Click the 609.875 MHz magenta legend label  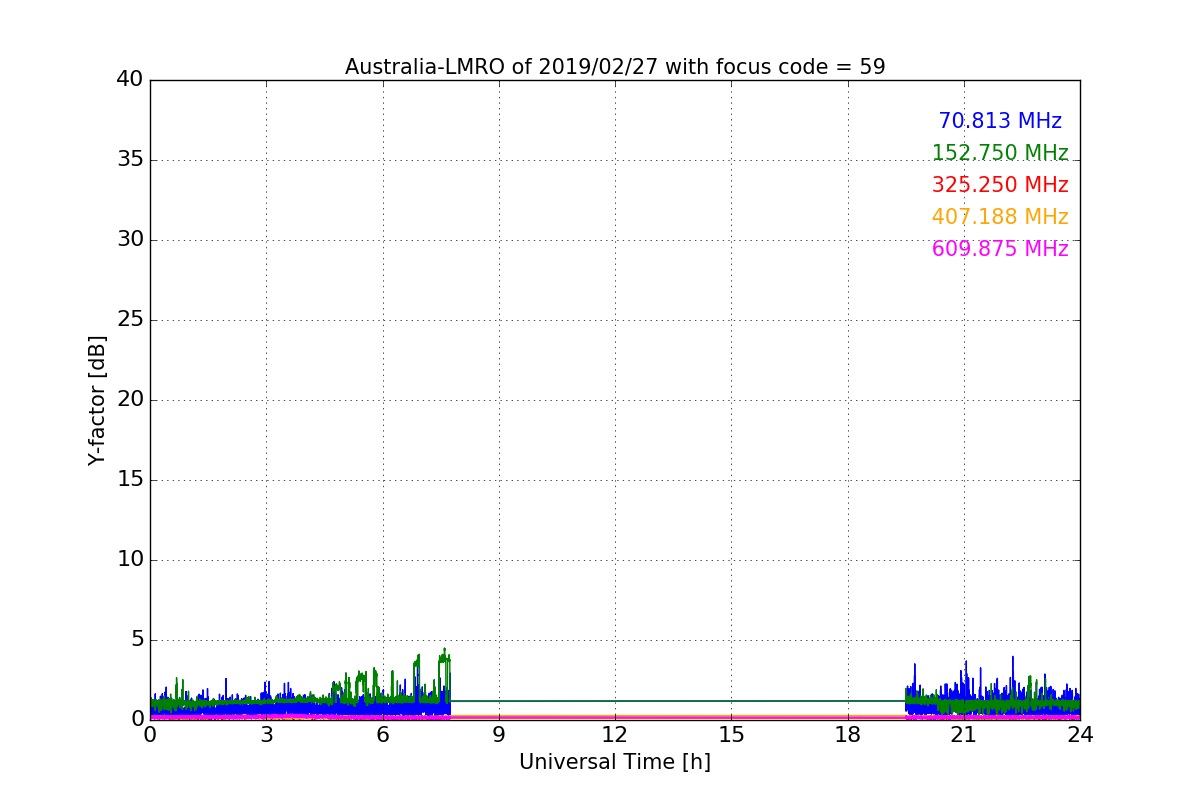pyautogui.click(x=999, y=249)
